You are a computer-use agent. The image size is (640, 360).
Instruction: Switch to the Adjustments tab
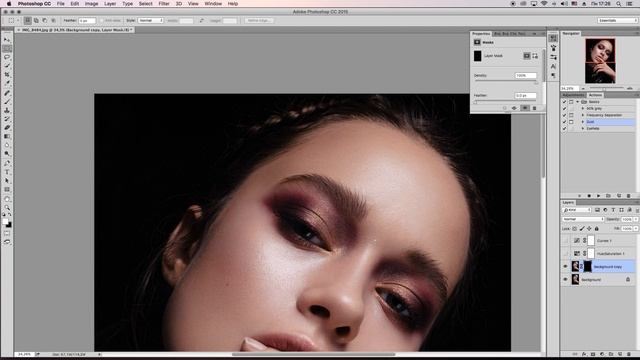coord(573,95)
